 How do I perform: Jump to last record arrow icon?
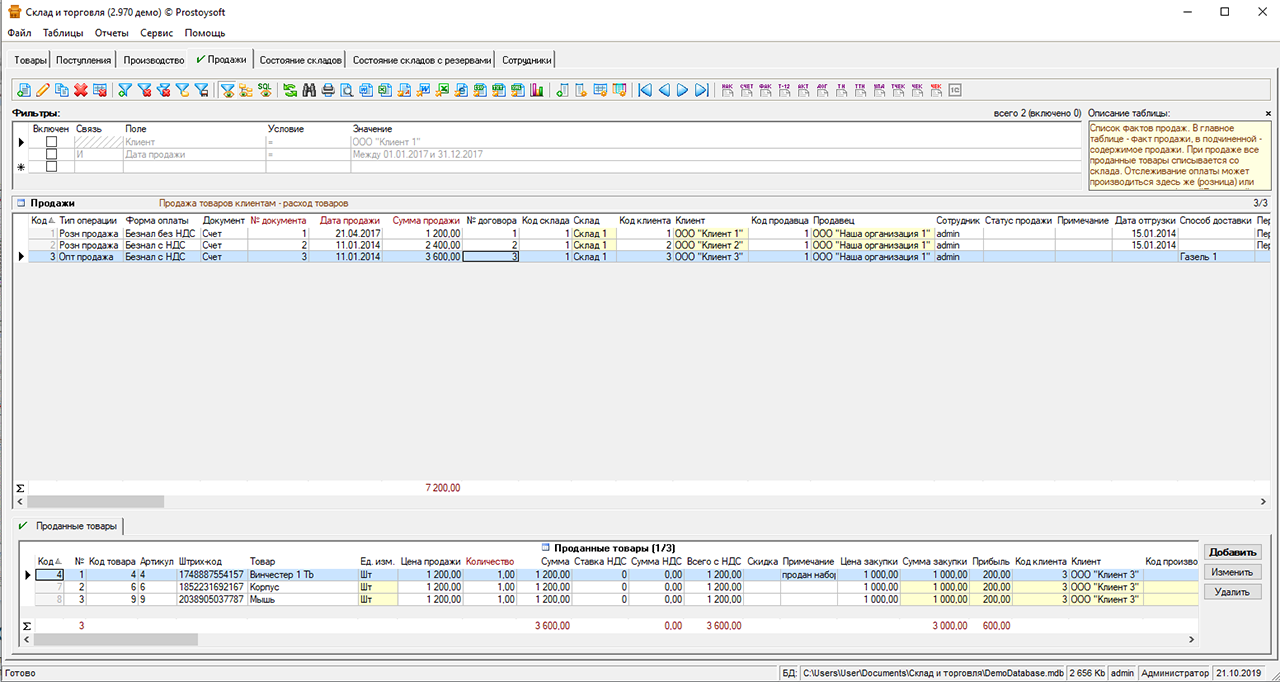coord(702,91)
